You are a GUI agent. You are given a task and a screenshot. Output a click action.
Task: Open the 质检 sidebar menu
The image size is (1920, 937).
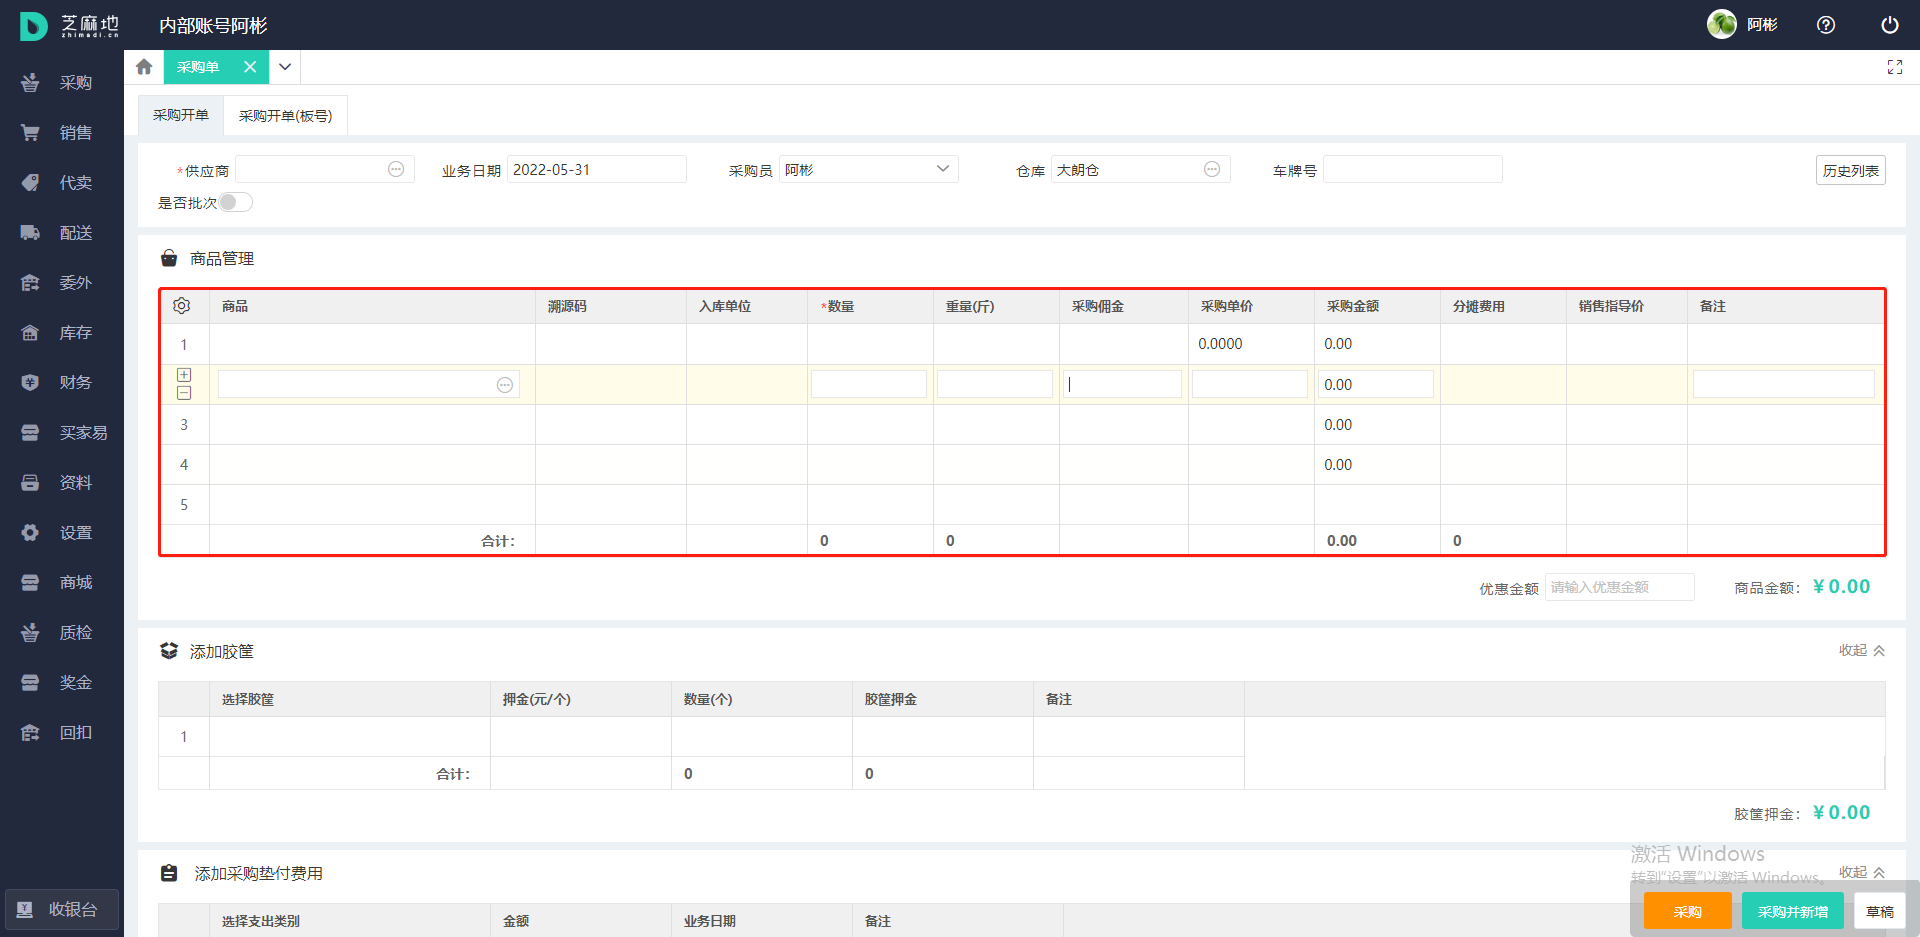(62, 633)
